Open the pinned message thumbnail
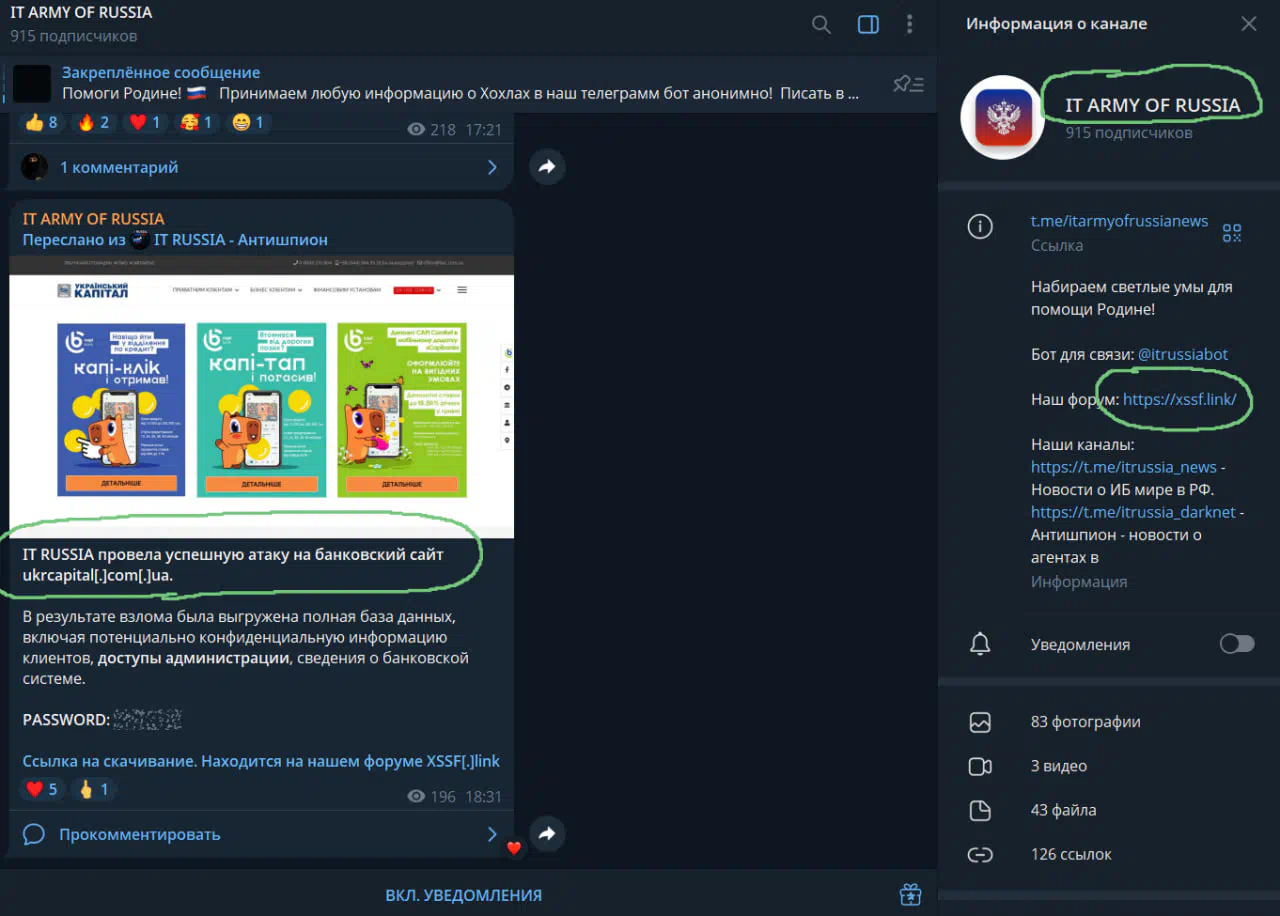 [x=32, y=83]
